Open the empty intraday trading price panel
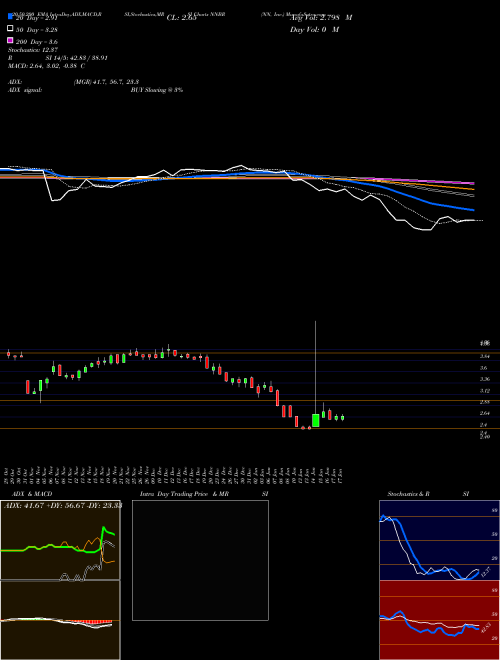500x660 pixels. (200, 560)
